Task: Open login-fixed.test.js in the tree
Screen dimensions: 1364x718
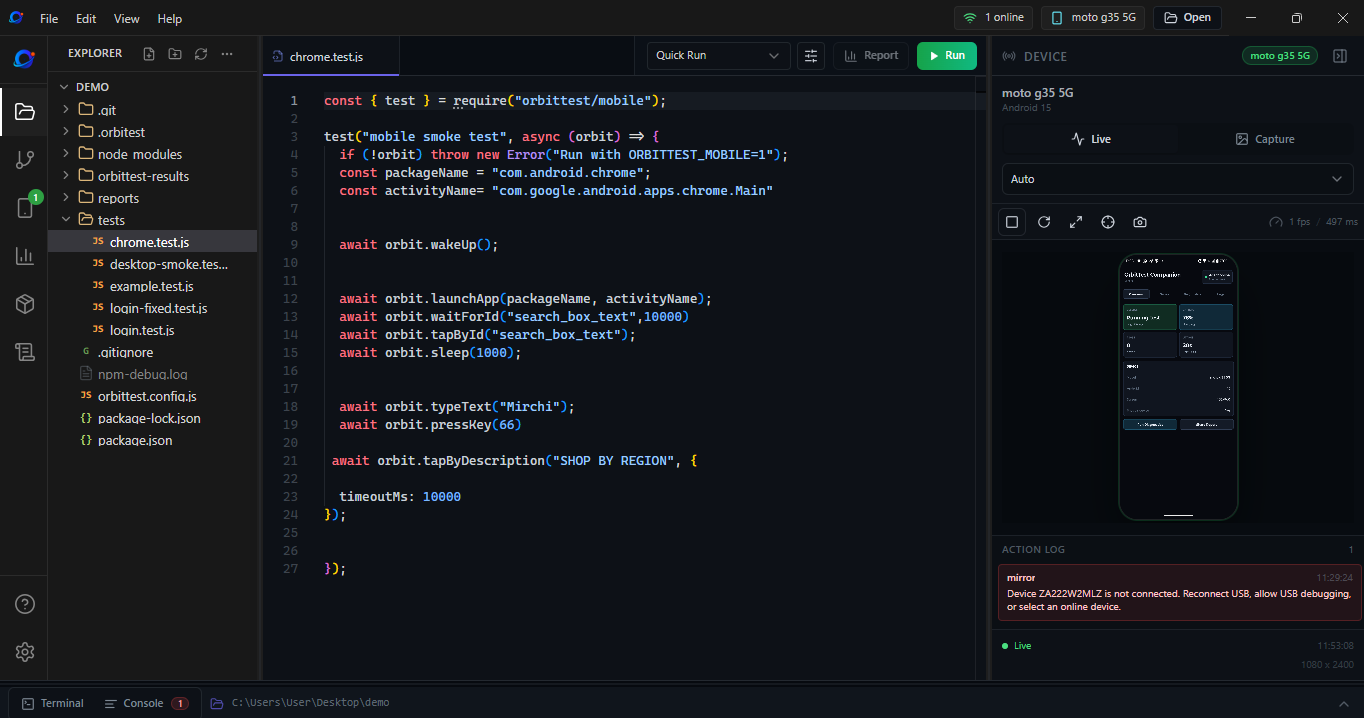Action: click(152, 308)
